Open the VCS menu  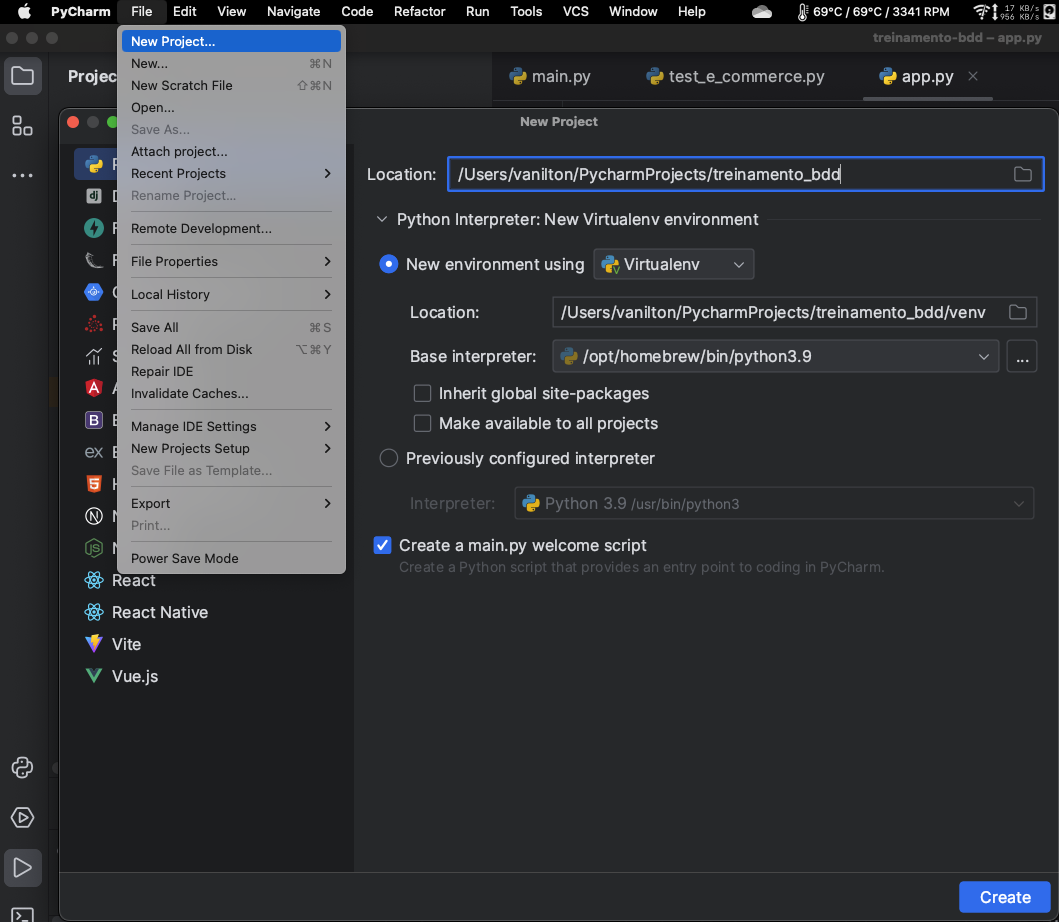pyautogui.click(x=575, y=11)
